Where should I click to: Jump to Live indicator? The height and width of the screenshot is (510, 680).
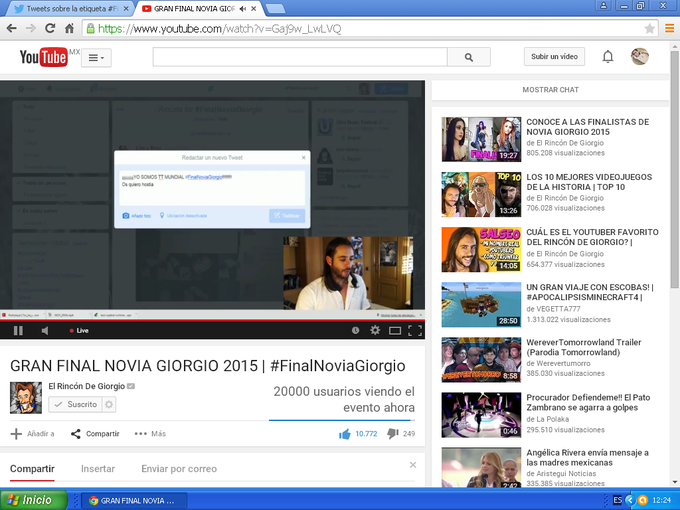click(x=79, y=330)
